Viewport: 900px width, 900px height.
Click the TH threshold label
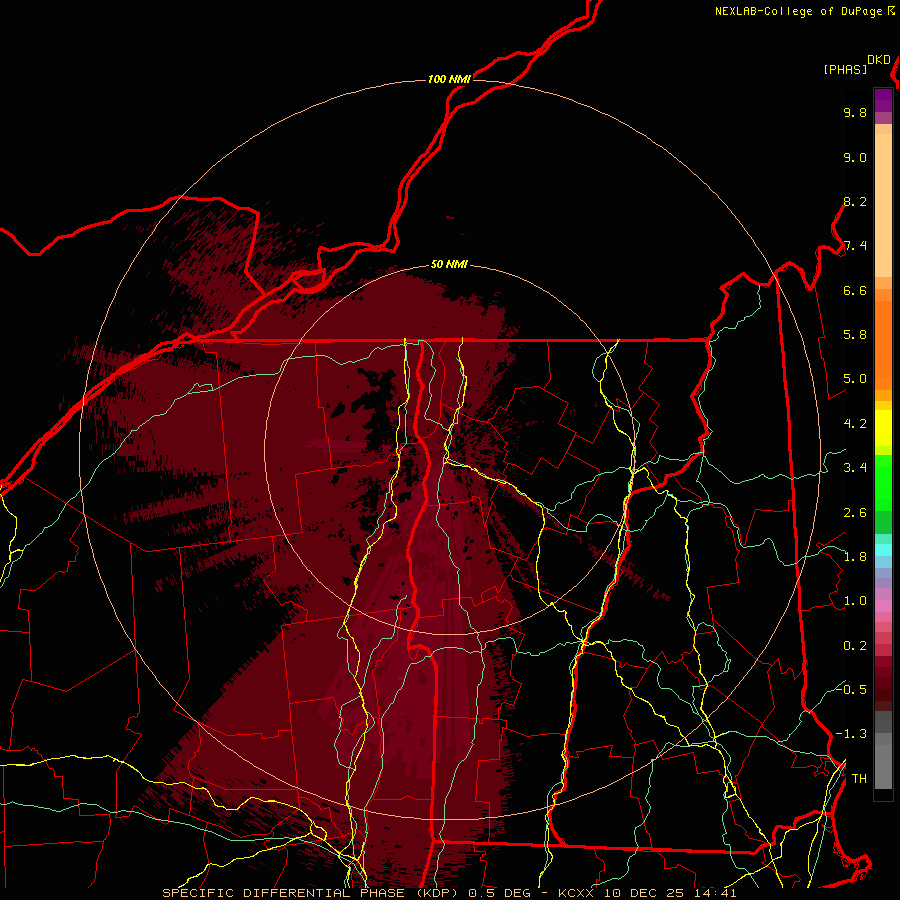pyautogui.click(x=859, y=779)
